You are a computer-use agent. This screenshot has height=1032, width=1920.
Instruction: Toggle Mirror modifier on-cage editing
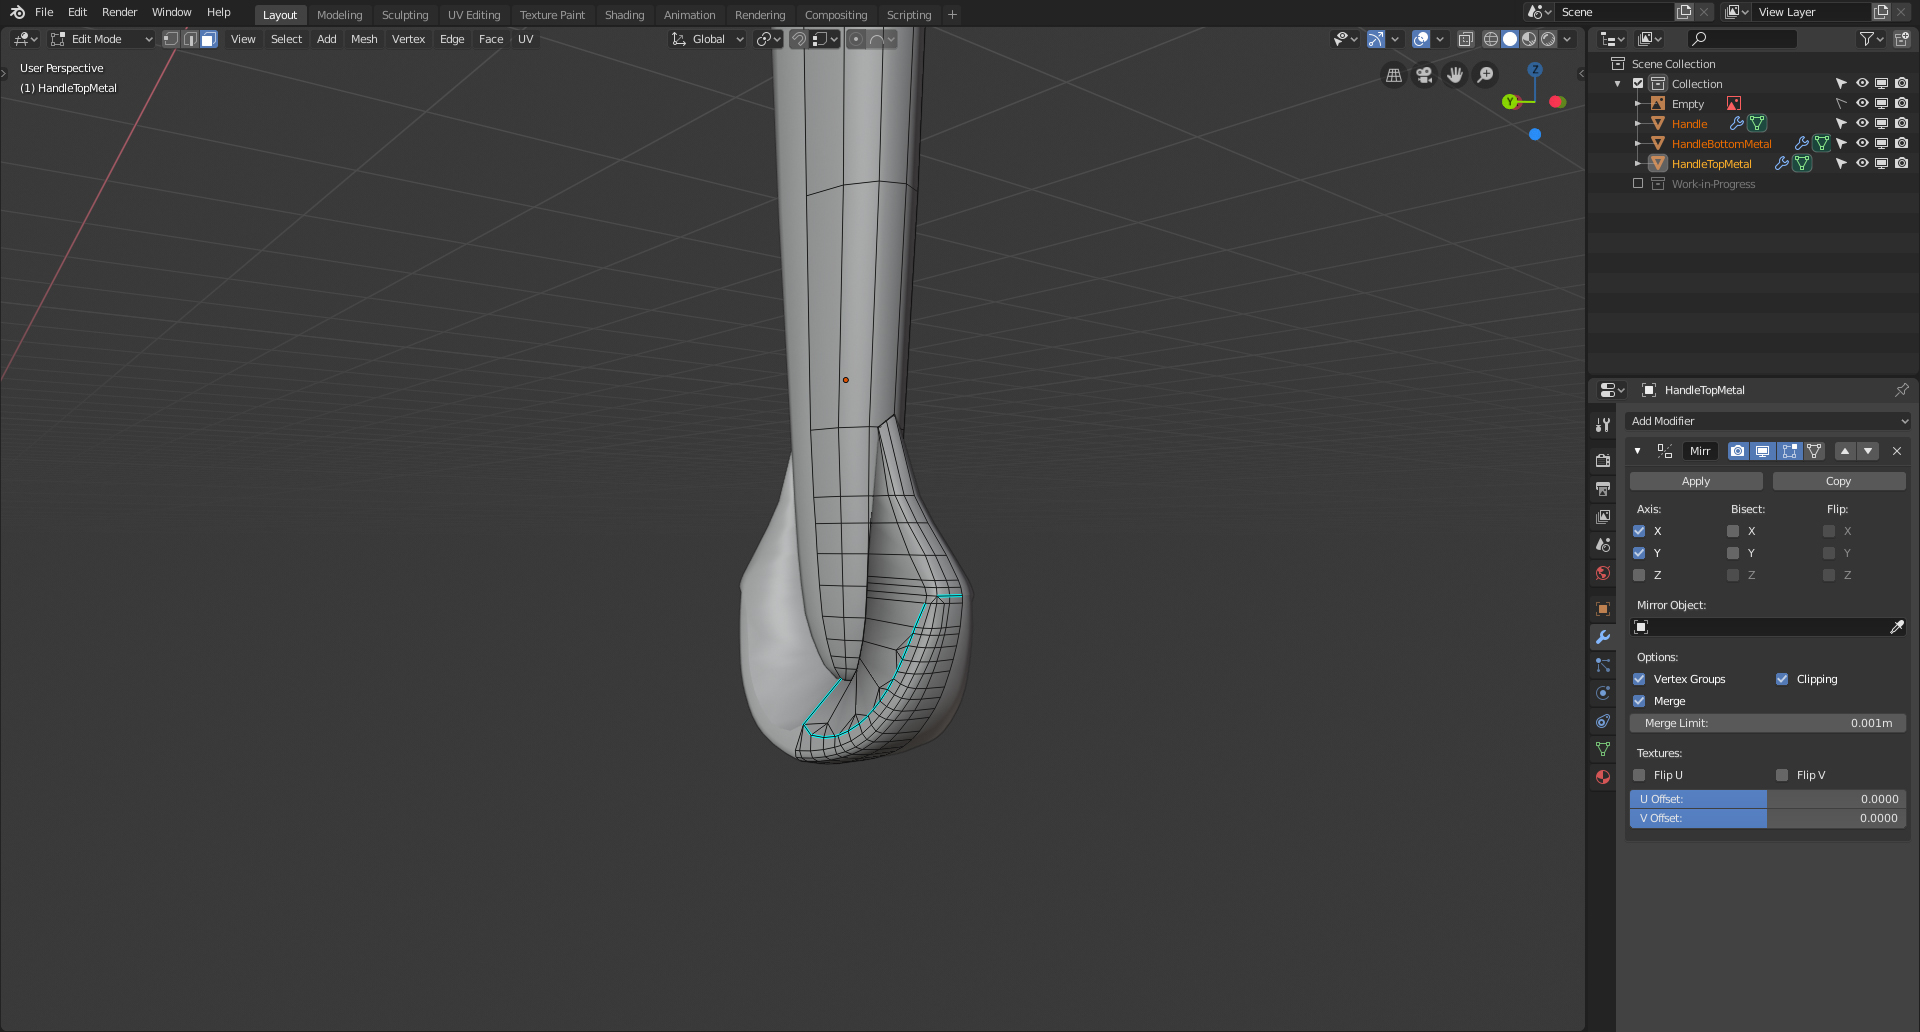(1814, 451)
